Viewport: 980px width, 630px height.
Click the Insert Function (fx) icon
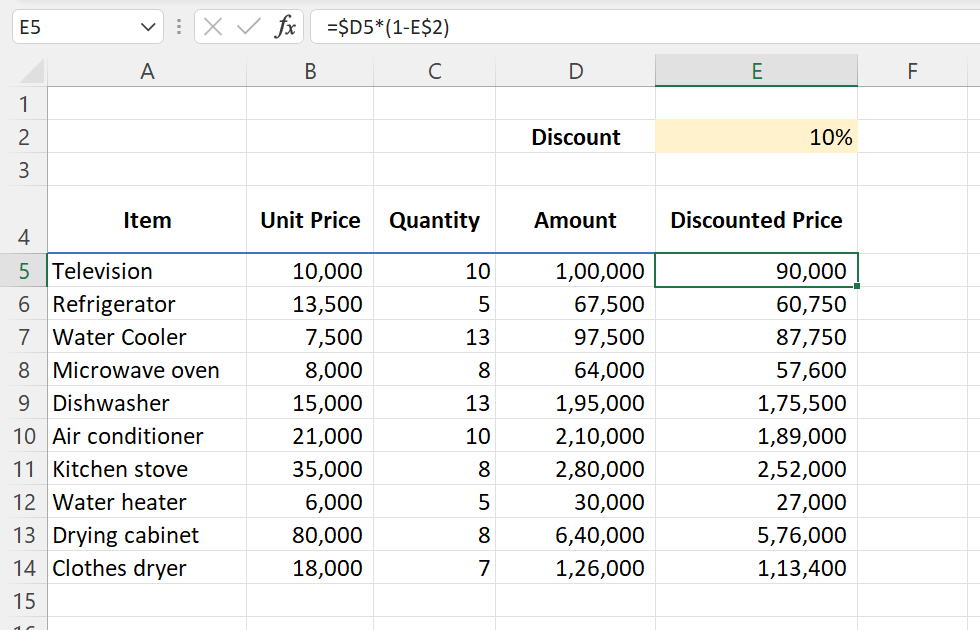pos(287,27)
